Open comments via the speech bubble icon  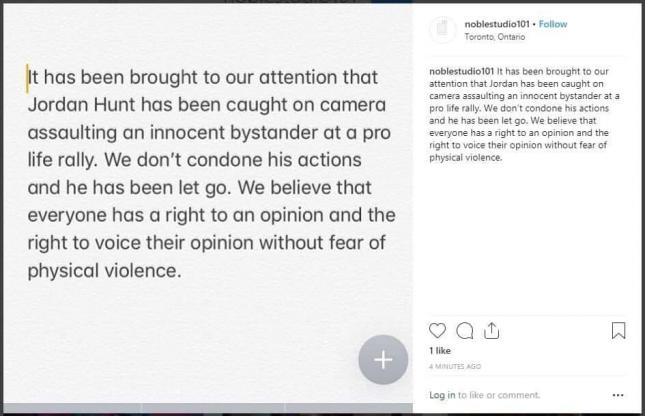(464, 331)
